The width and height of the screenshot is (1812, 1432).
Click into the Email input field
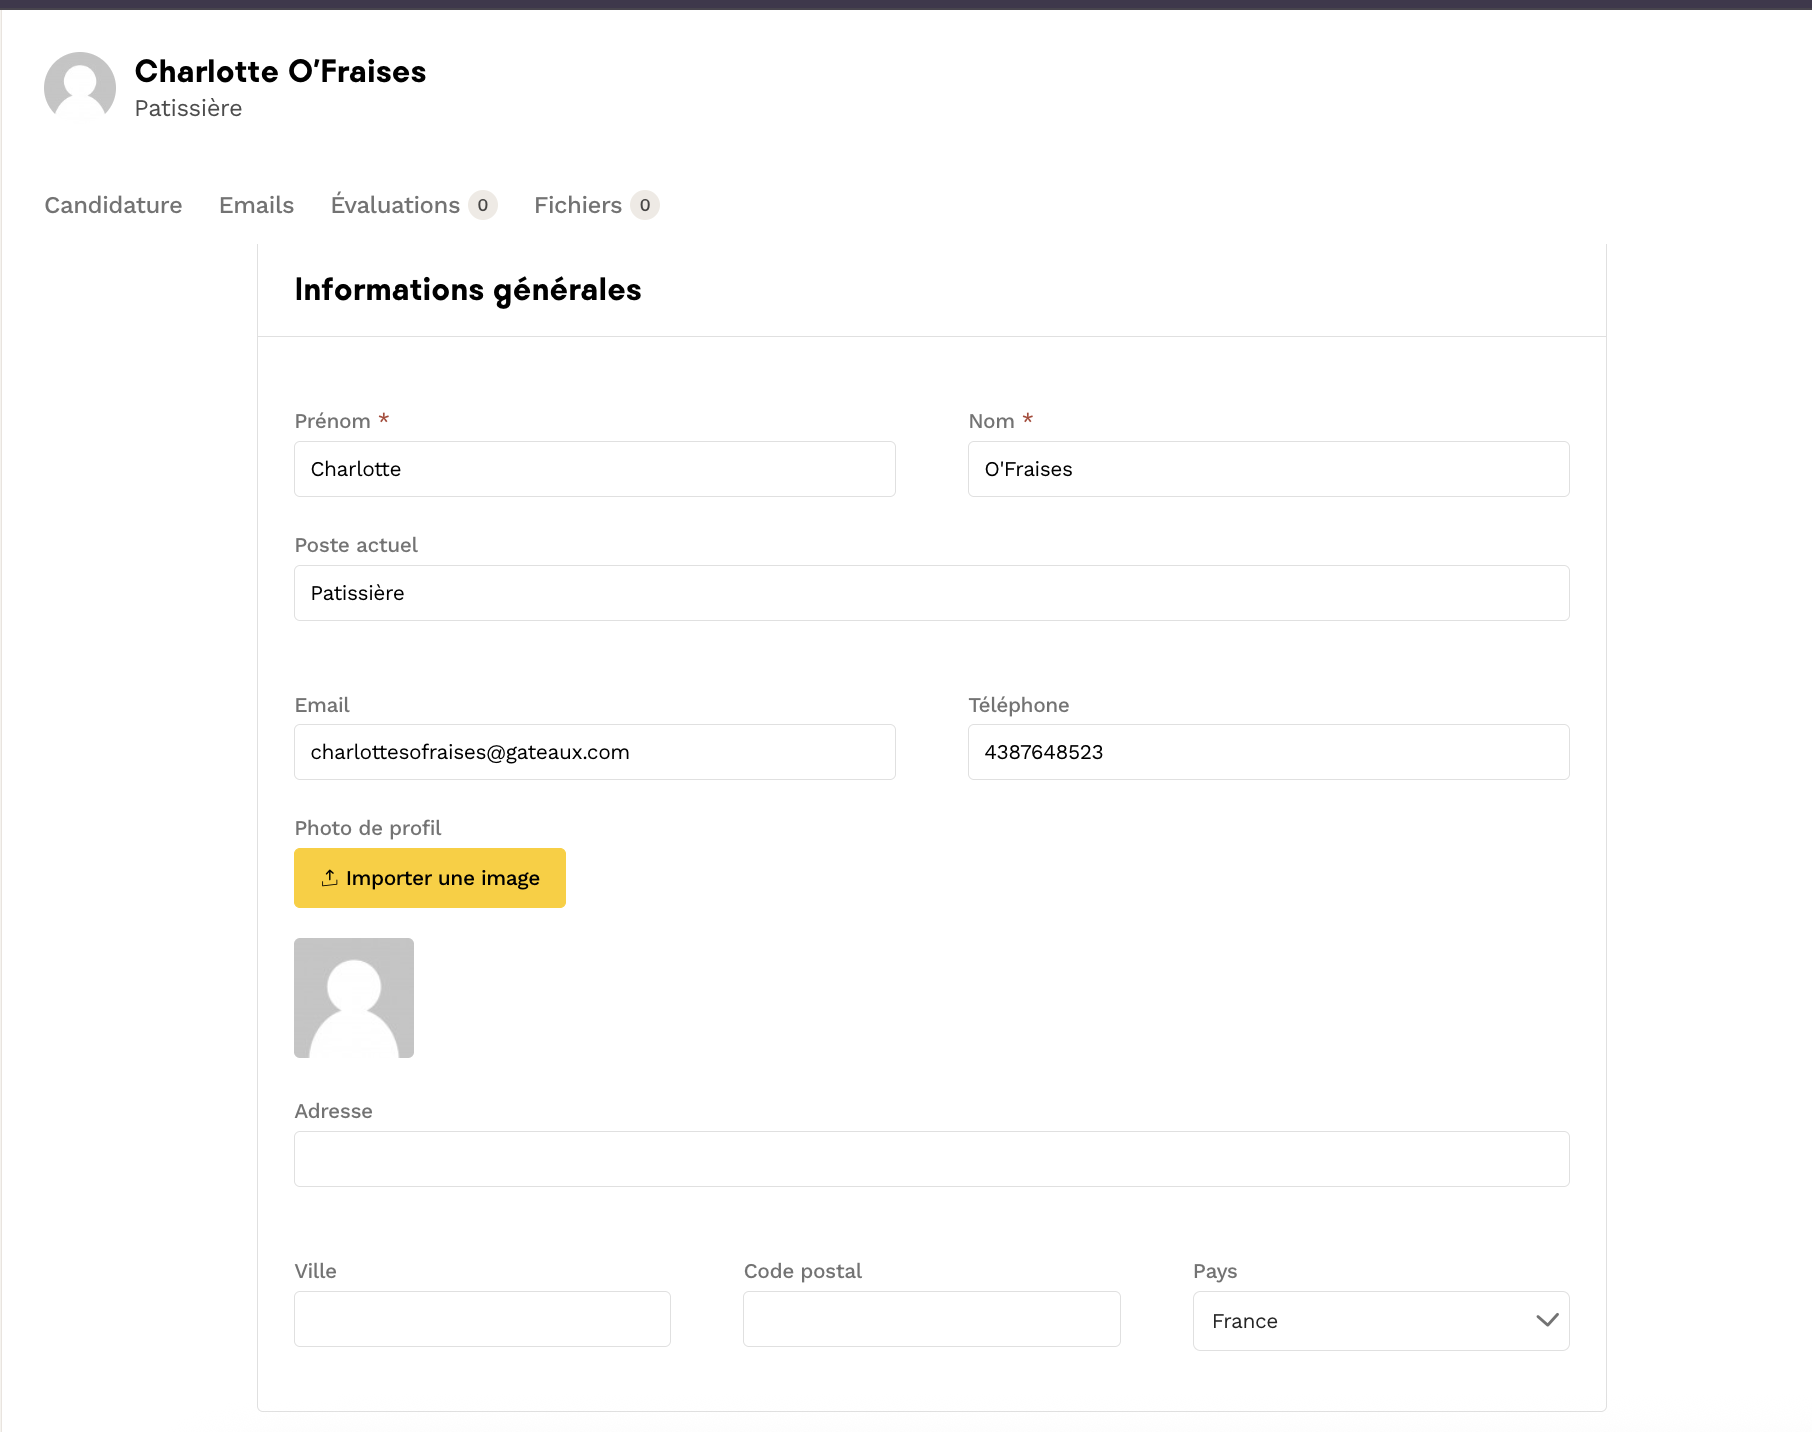point(594,752)
